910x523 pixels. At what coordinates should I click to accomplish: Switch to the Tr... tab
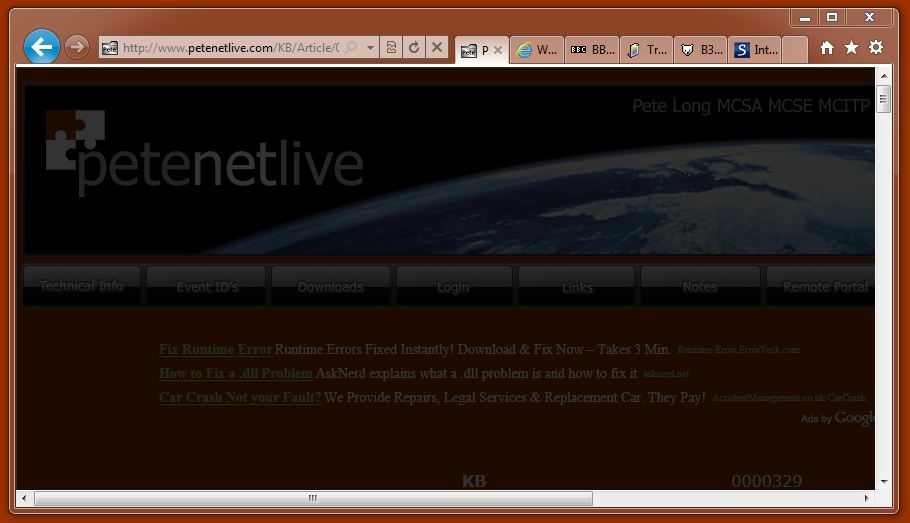[647, 50]
